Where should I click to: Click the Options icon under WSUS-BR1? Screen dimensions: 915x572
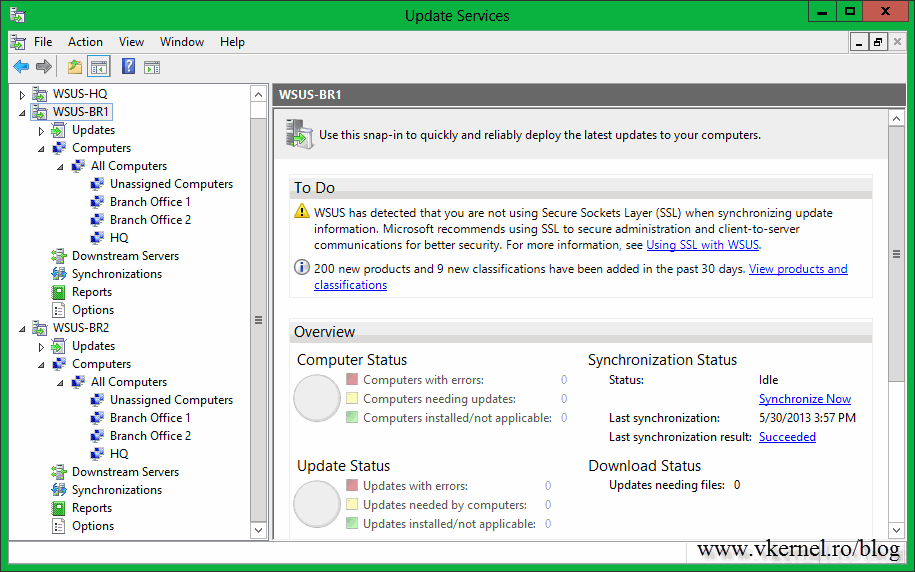58,310
